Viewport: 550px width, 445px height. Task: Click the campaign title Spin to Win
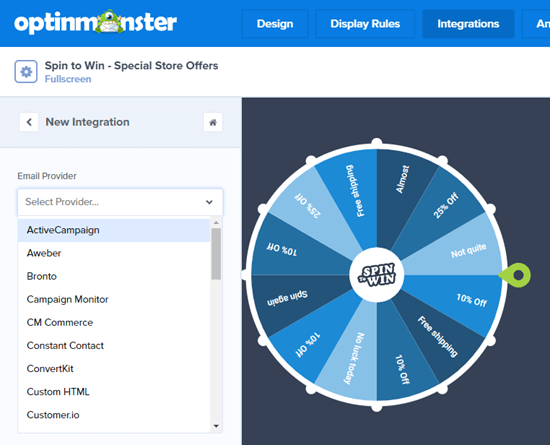click(x=132, y=66)
